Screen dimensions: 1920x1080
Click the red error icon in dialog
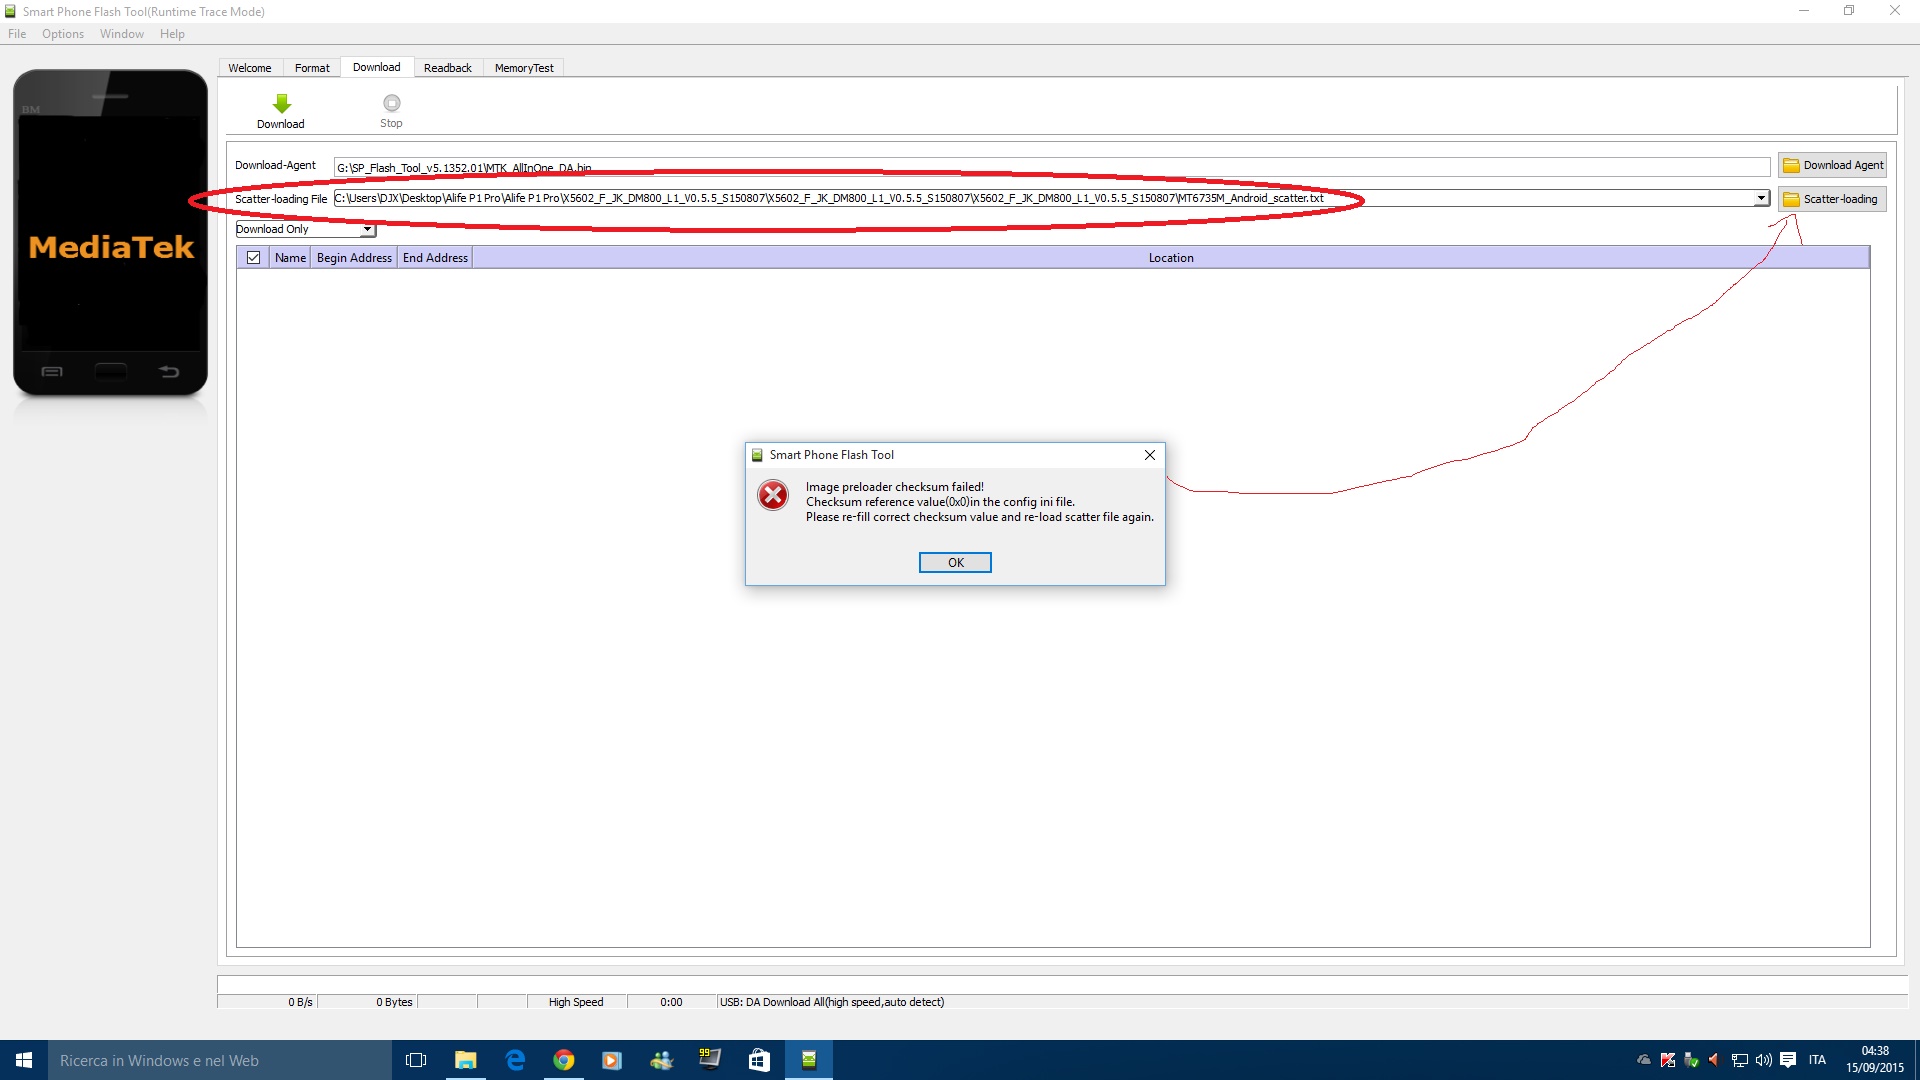pyautogui.click(x=773, y=495)
